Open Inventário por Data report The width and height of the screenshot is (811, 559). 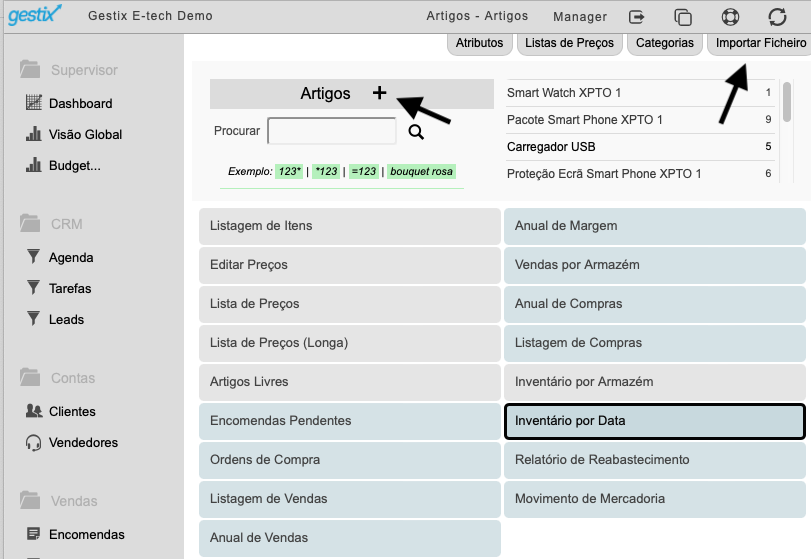tap(655, 421)
